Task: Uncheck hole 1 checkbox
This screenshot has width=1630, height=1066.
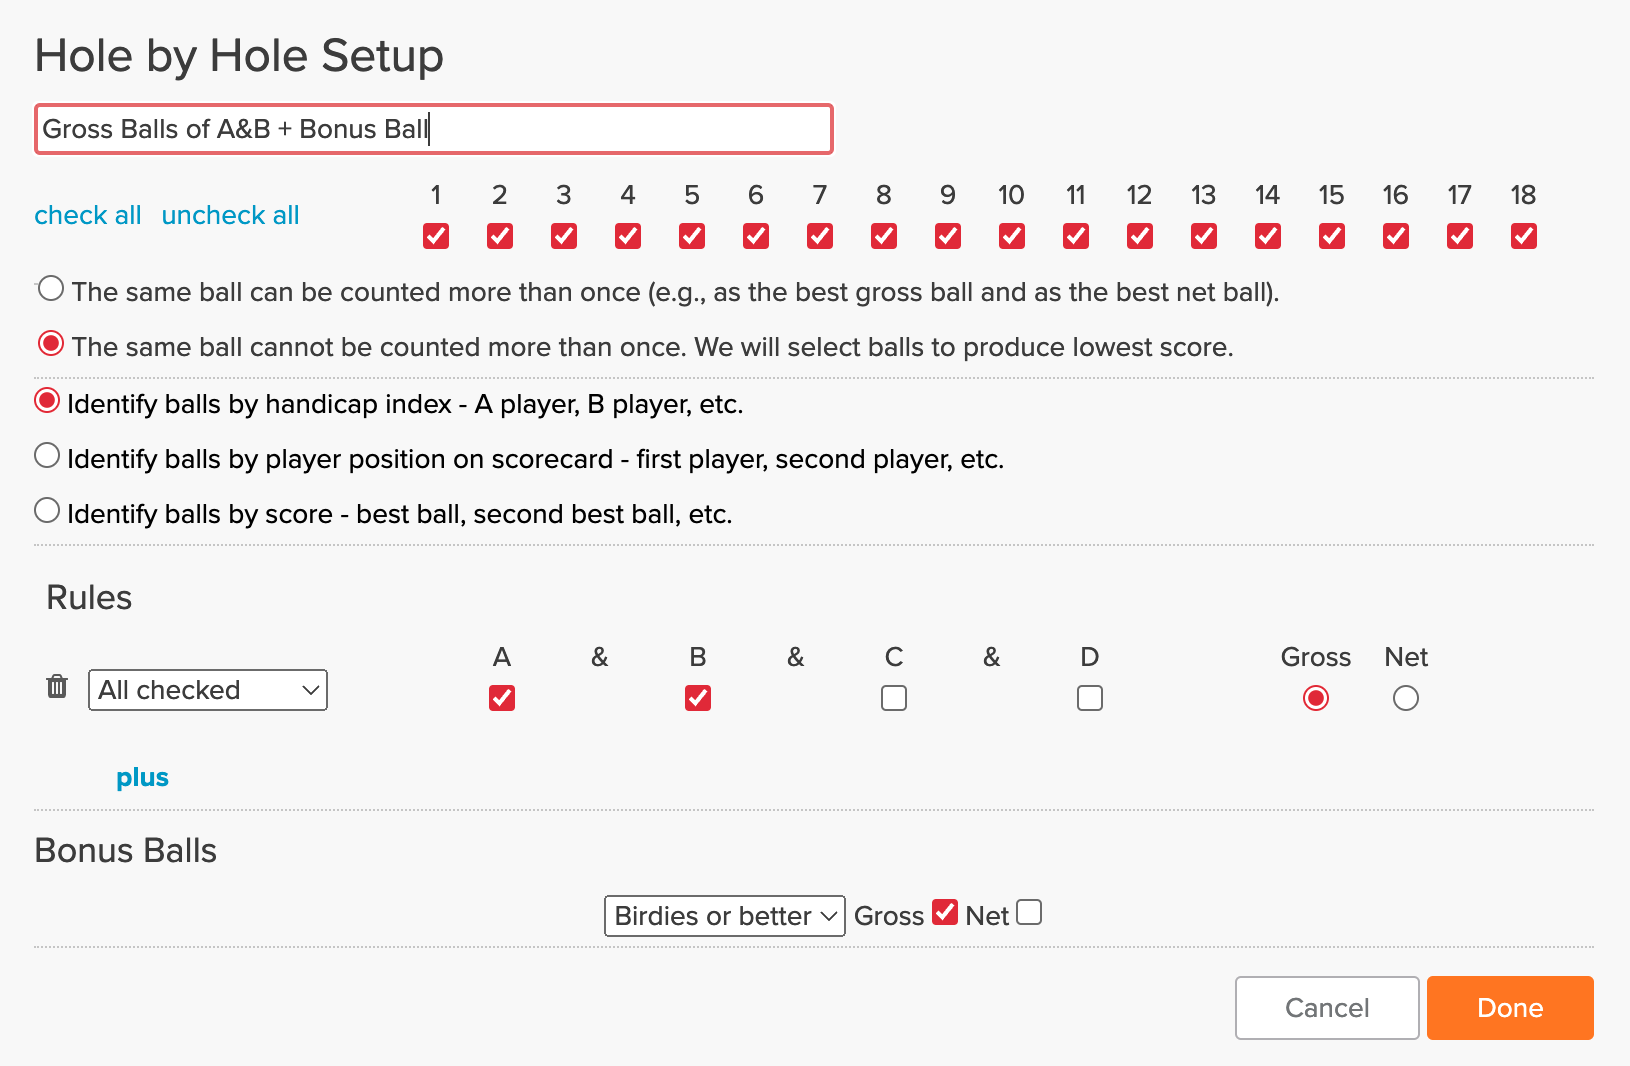Action: pyautogui.click(x=436, y=236)
